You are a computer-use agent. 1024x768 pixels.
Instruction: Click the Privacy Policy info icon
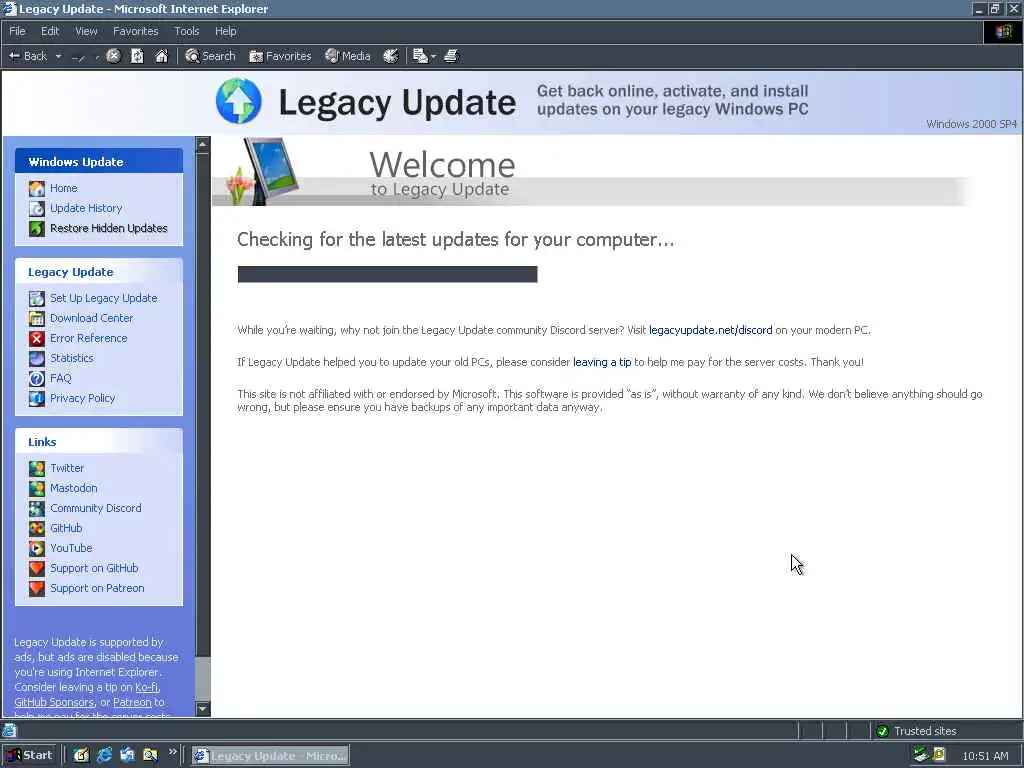(x=37, y=398)
